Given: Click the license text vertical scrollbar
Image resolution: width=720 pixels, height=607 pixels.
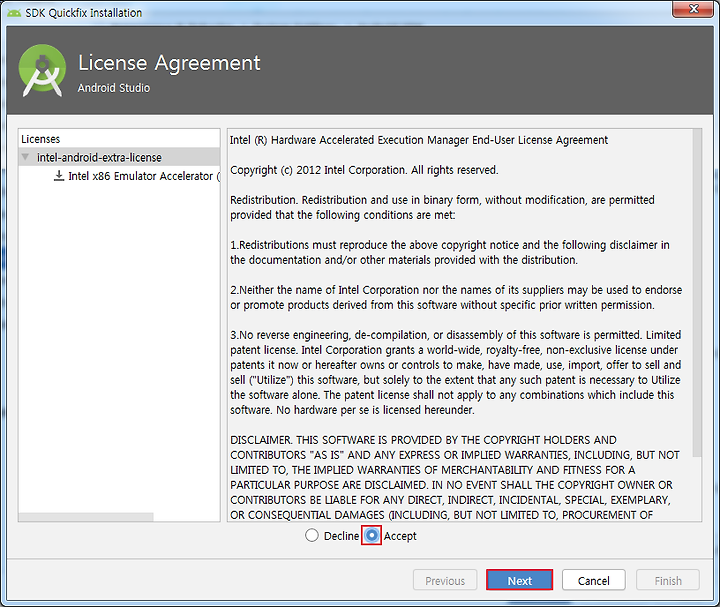Looking at the screenshot, I should pos(697,293).
